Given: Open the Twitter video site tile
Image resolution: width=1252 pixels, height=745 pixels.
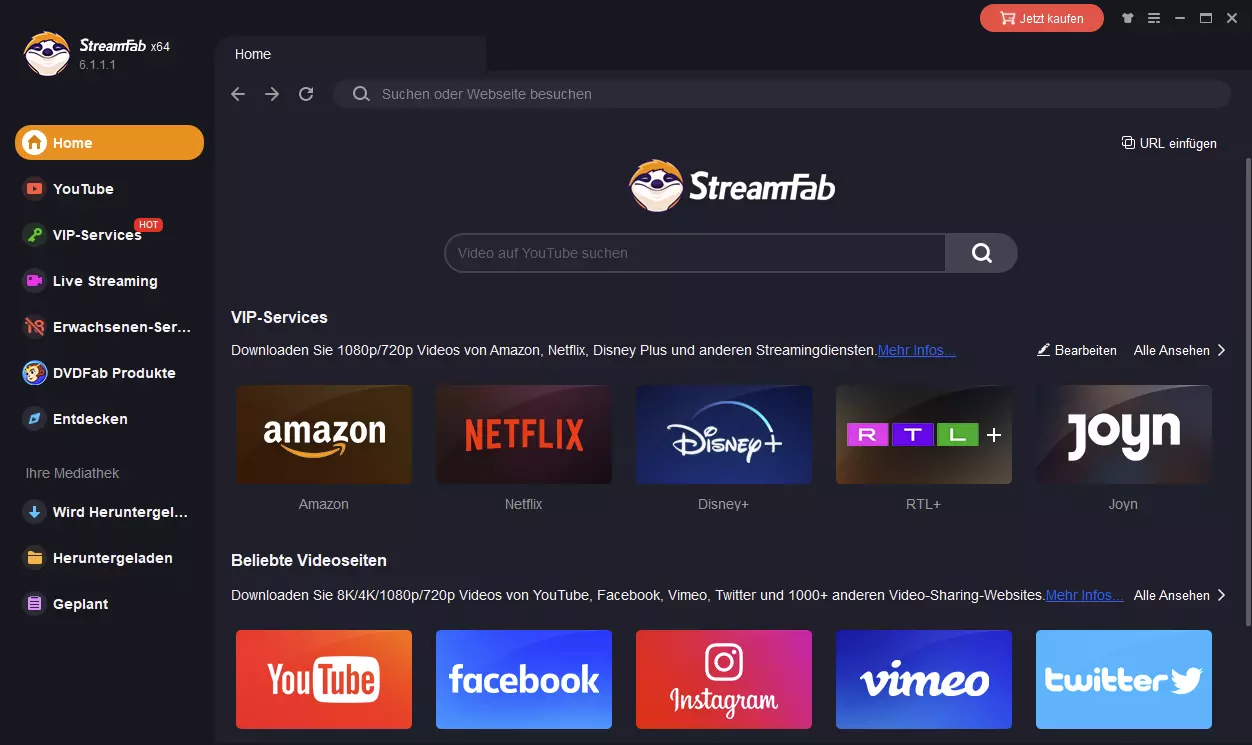Looking at the screenshot, I should 1124,680.
